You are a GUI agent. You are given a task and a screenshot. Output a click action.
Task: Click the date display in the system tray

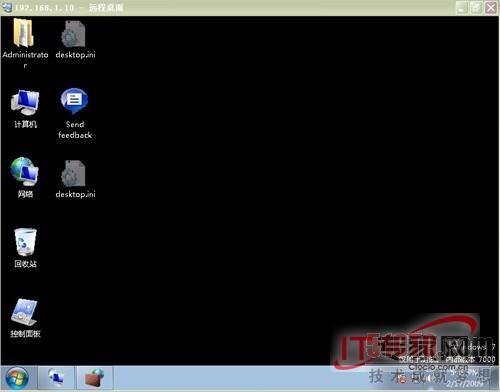tap(464, 384)
